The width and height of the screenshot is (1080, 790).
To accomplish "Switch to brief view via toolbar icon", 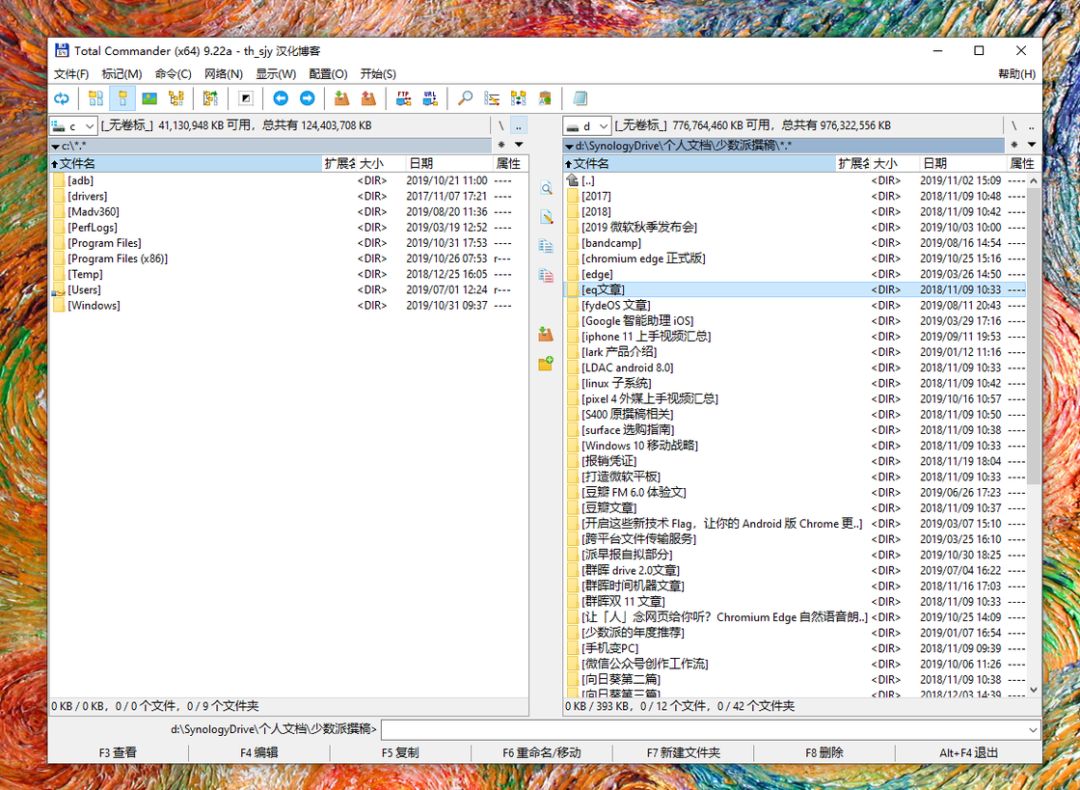I will click(96, 98).
